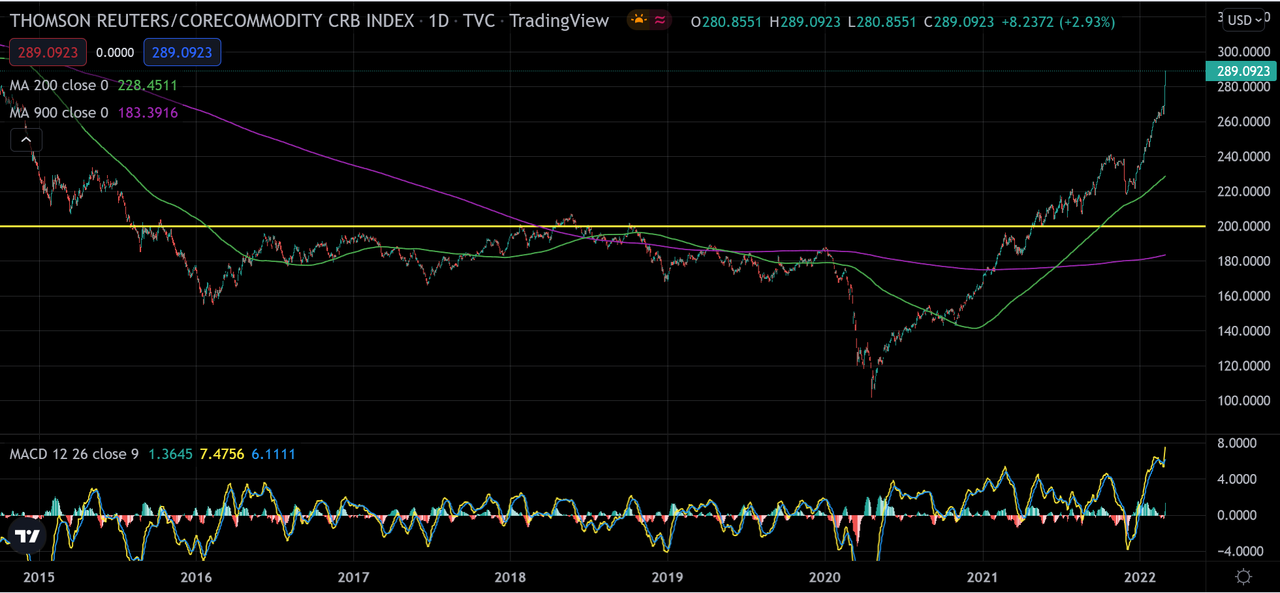This screenshot has width=1280, height=593.
Task: Open the market status sun icon
Action: 640,20
